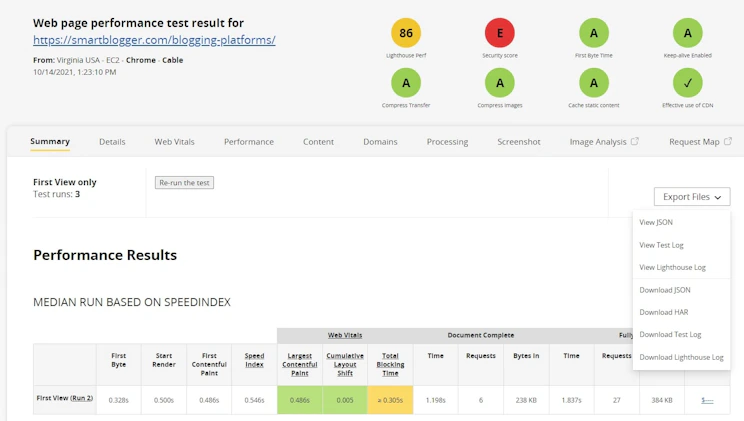The height and width of the screenshot is (421, 744).
Task: Choose Download Lighthouse Log option
Action: 681,357
